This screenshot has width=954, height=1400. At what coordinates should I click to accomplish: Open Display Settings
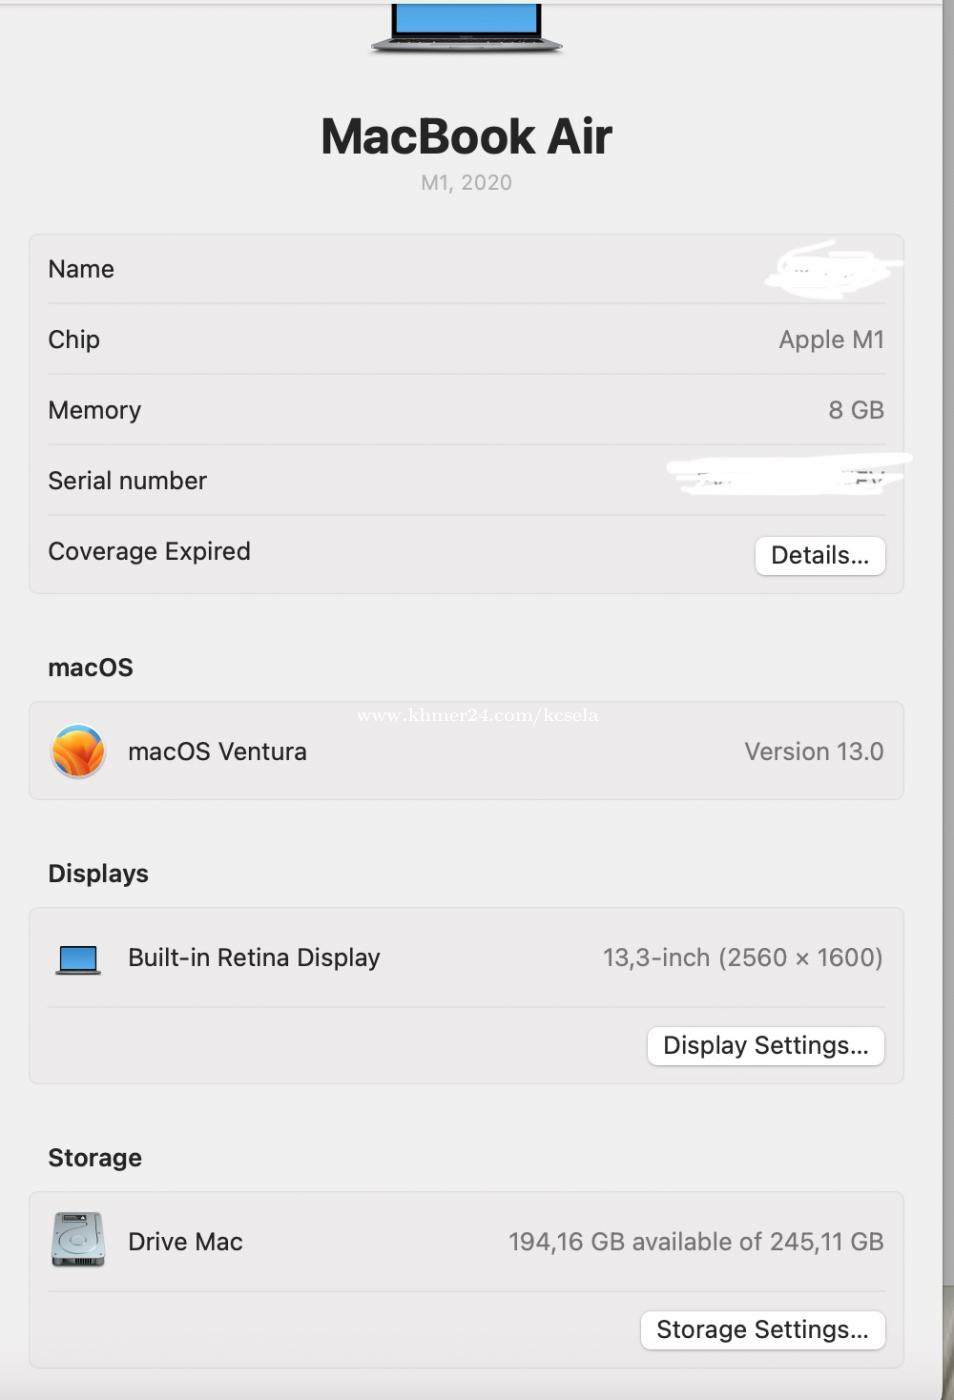[x=765, y=1045]
